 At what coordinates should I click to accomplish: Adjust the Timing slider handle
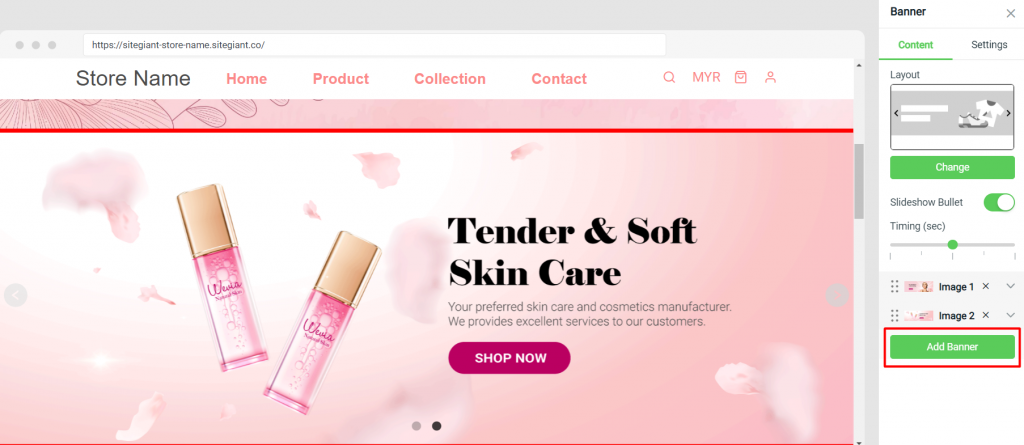[952, 244]
